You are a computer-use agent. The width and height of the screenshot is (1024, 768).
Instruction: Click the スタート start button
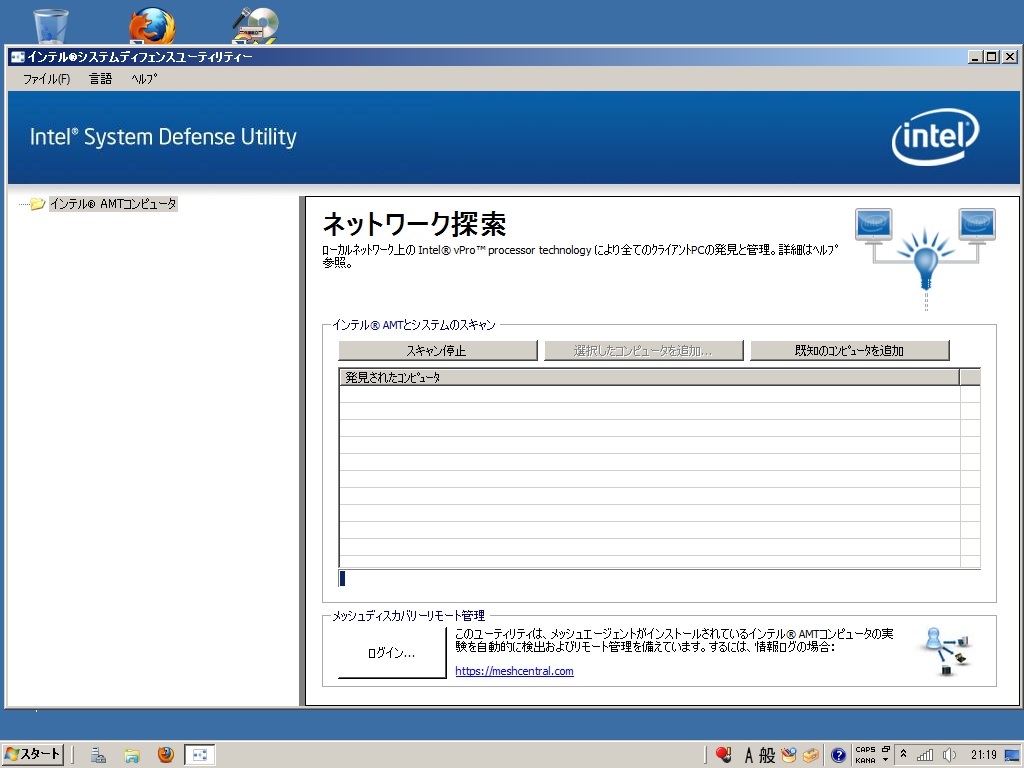[33, 754]
